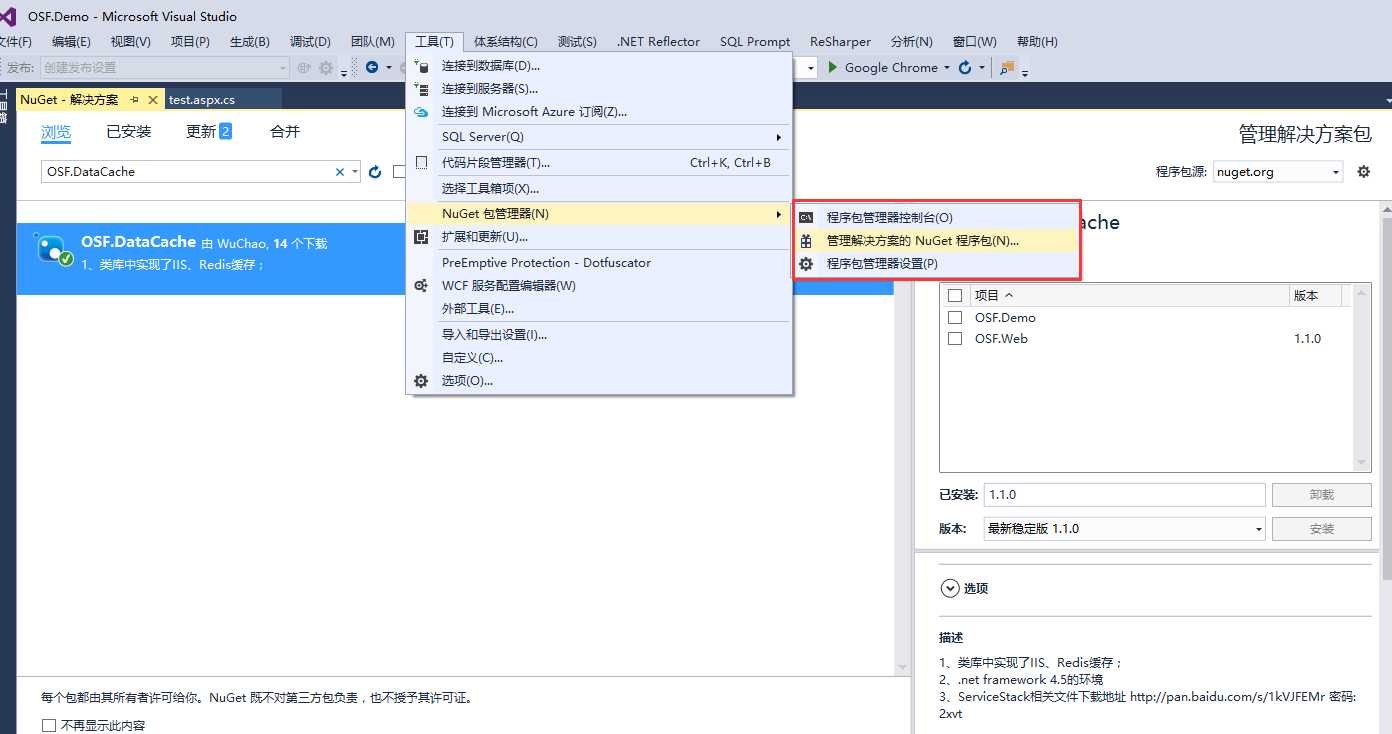Expand the 选项 options section
The width and height of the screenshot is (1392, 734).
coord(950,588)
